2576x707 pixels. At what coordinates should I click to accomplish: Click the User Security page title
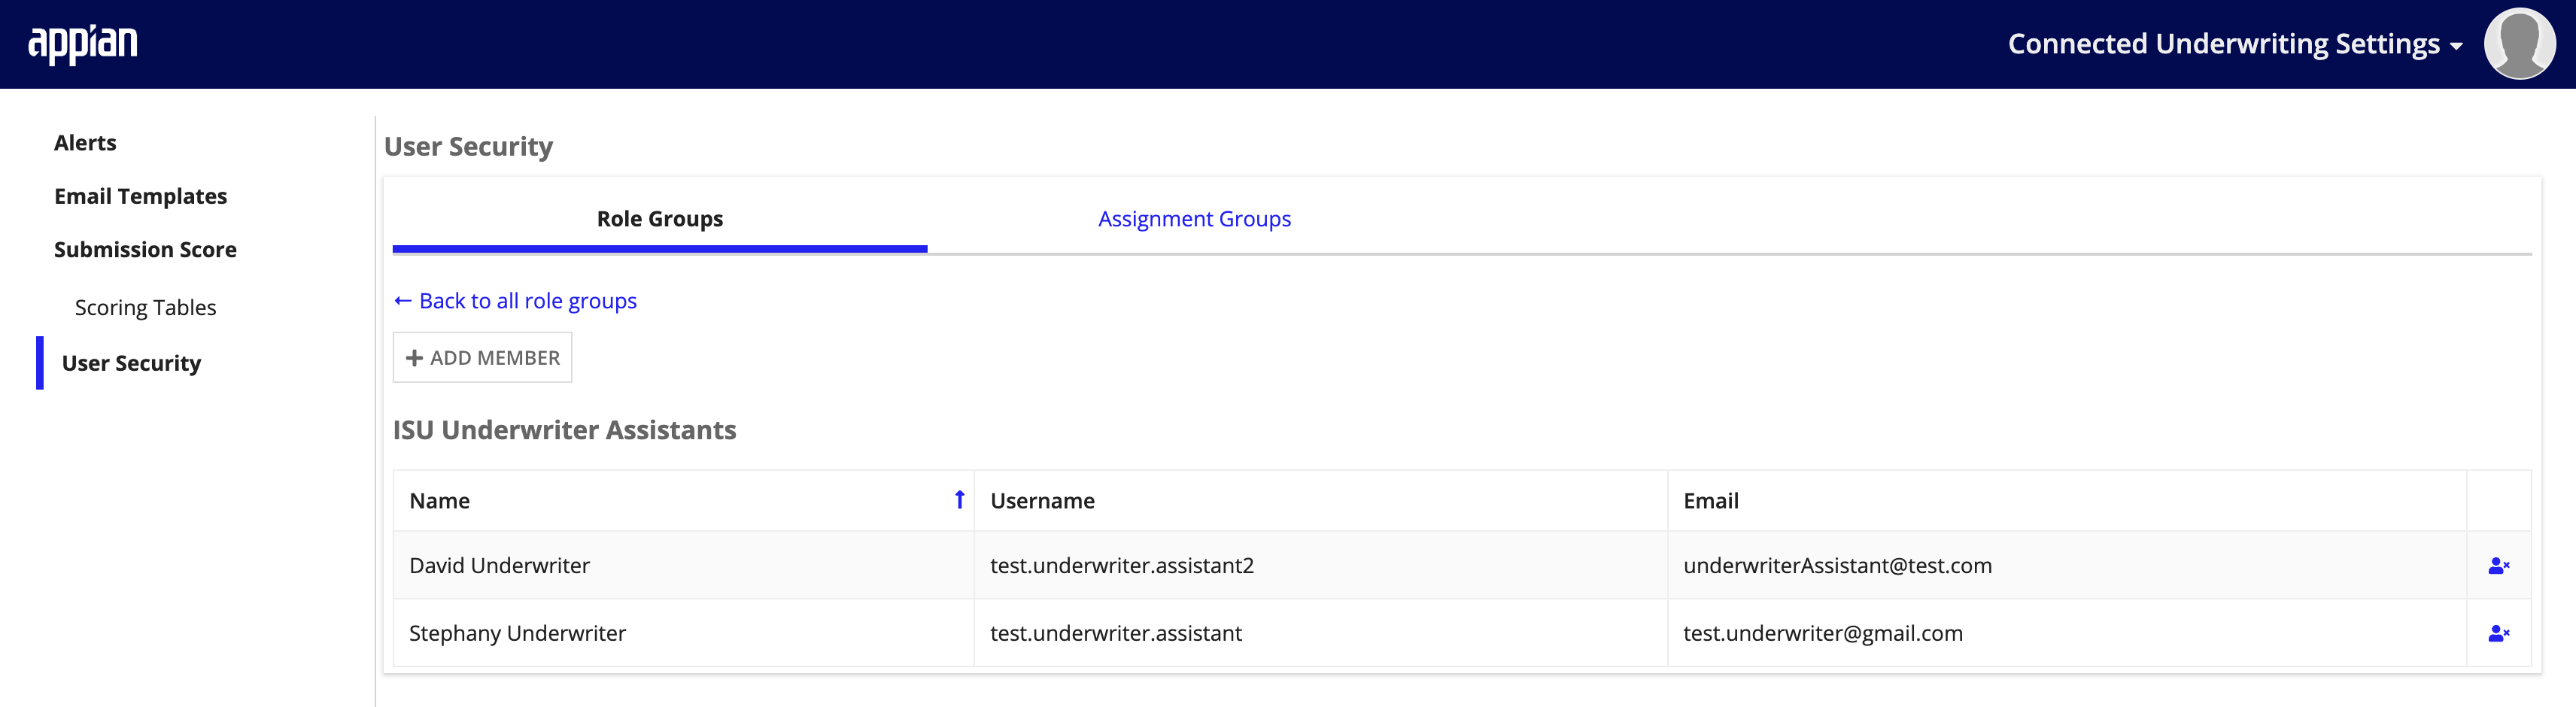[x=468, y=147]
